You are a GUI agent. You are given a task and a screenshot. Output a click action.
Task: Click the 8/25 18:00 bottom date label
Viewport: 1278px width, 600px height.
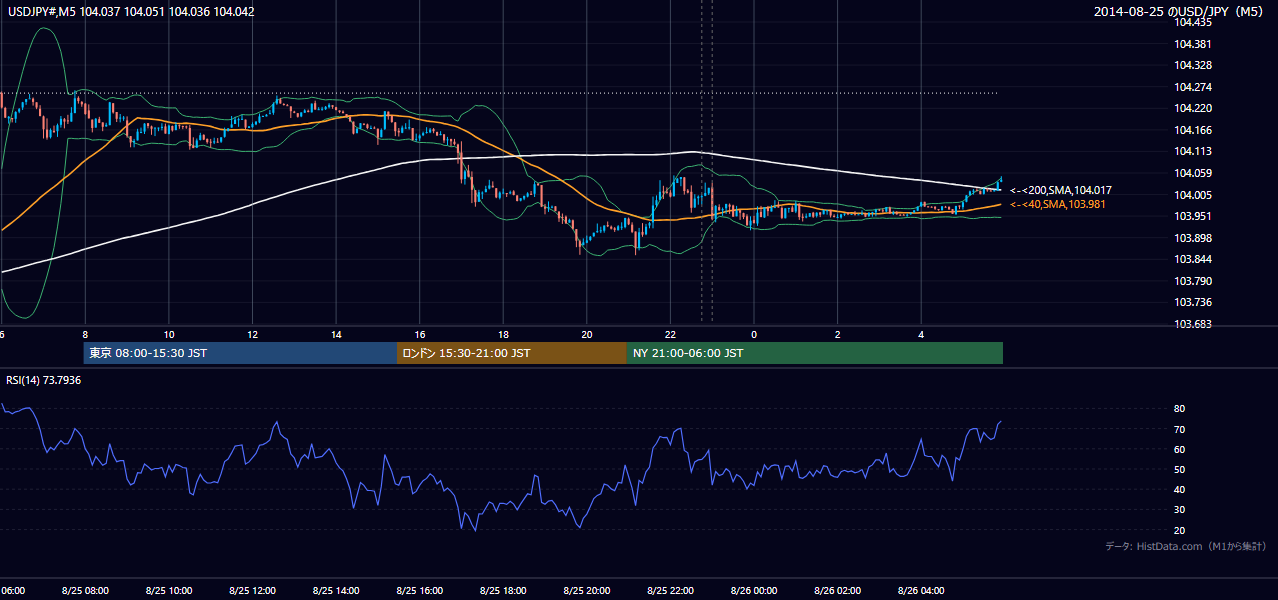503,591
